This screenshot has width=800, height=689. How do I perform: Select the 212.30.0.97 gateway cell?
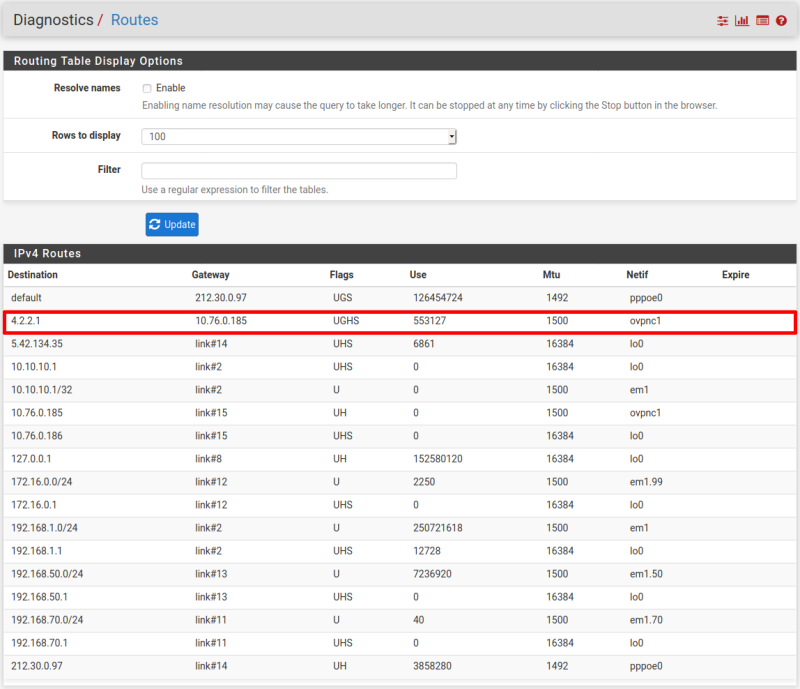(x=221, y=298)
